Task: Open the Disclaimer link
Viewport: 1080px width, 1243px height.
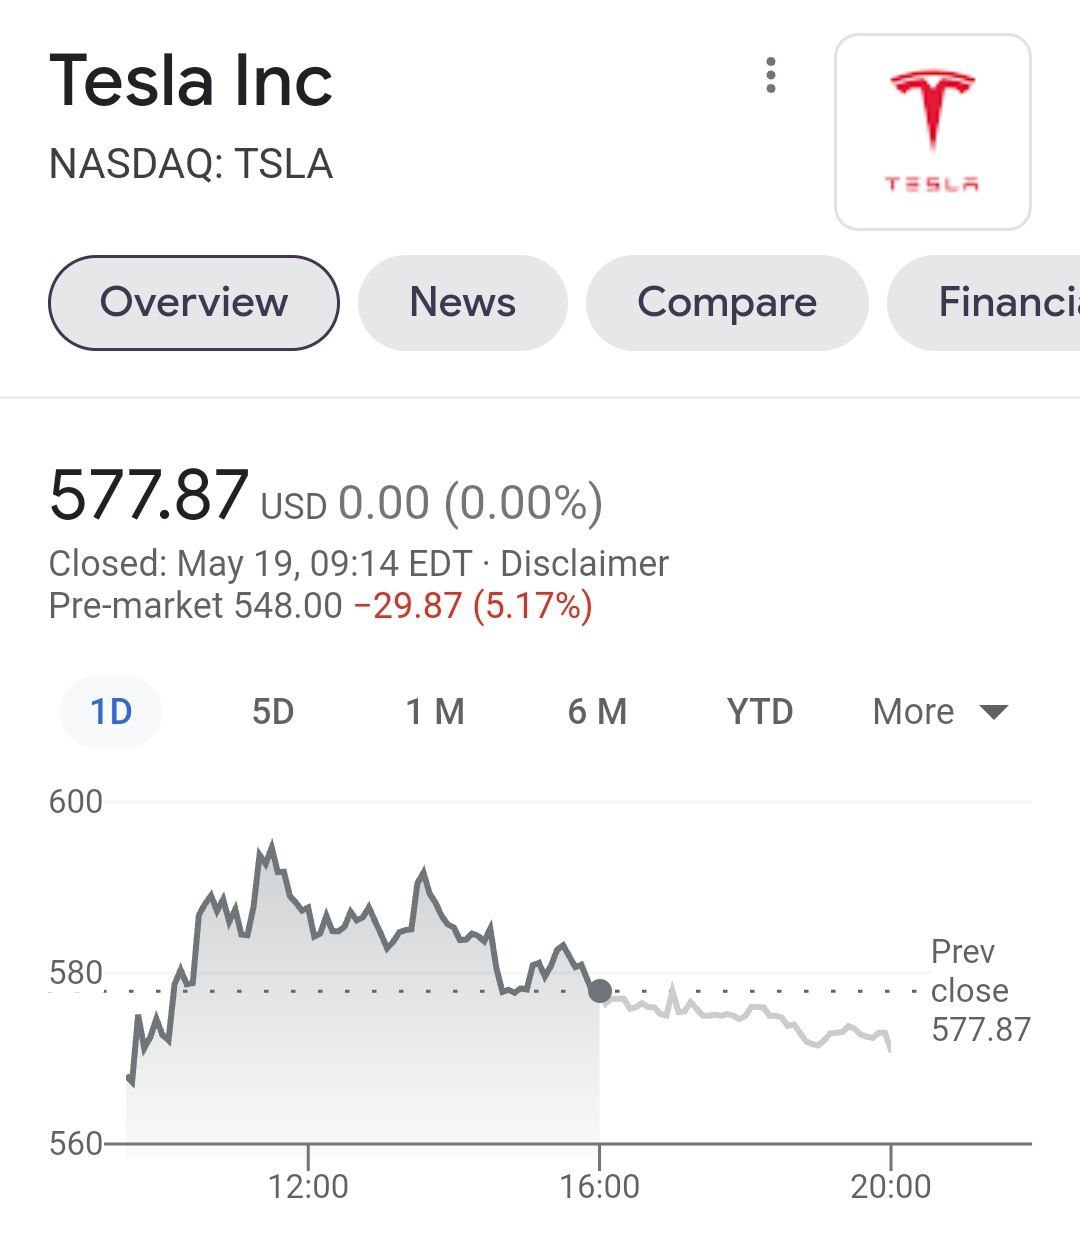Action: click(x=584, y=563)
